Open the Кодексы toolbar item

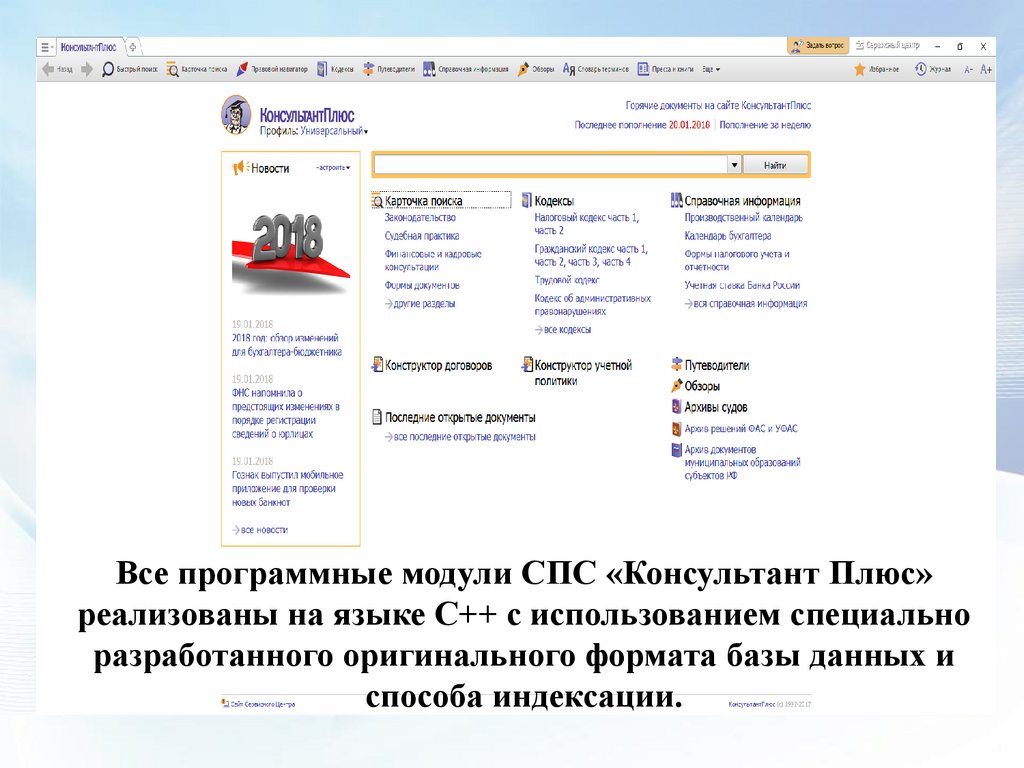click(x=335, y=69)
